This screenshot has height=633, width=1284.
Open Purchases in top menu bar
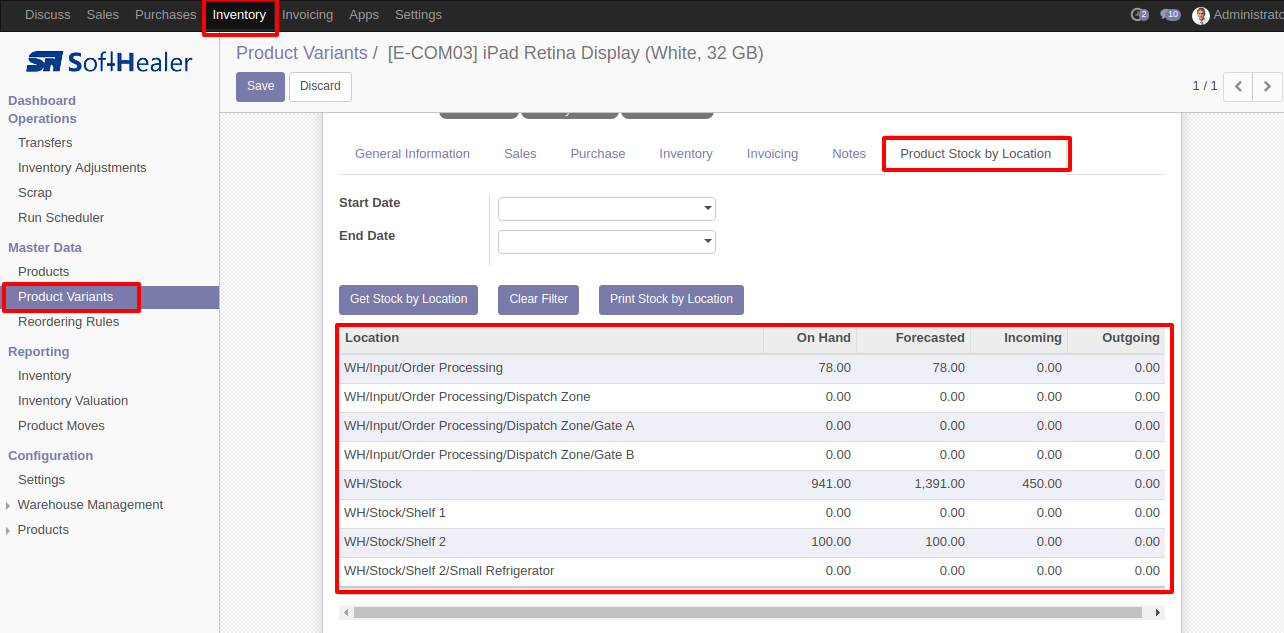click(166, 15)
